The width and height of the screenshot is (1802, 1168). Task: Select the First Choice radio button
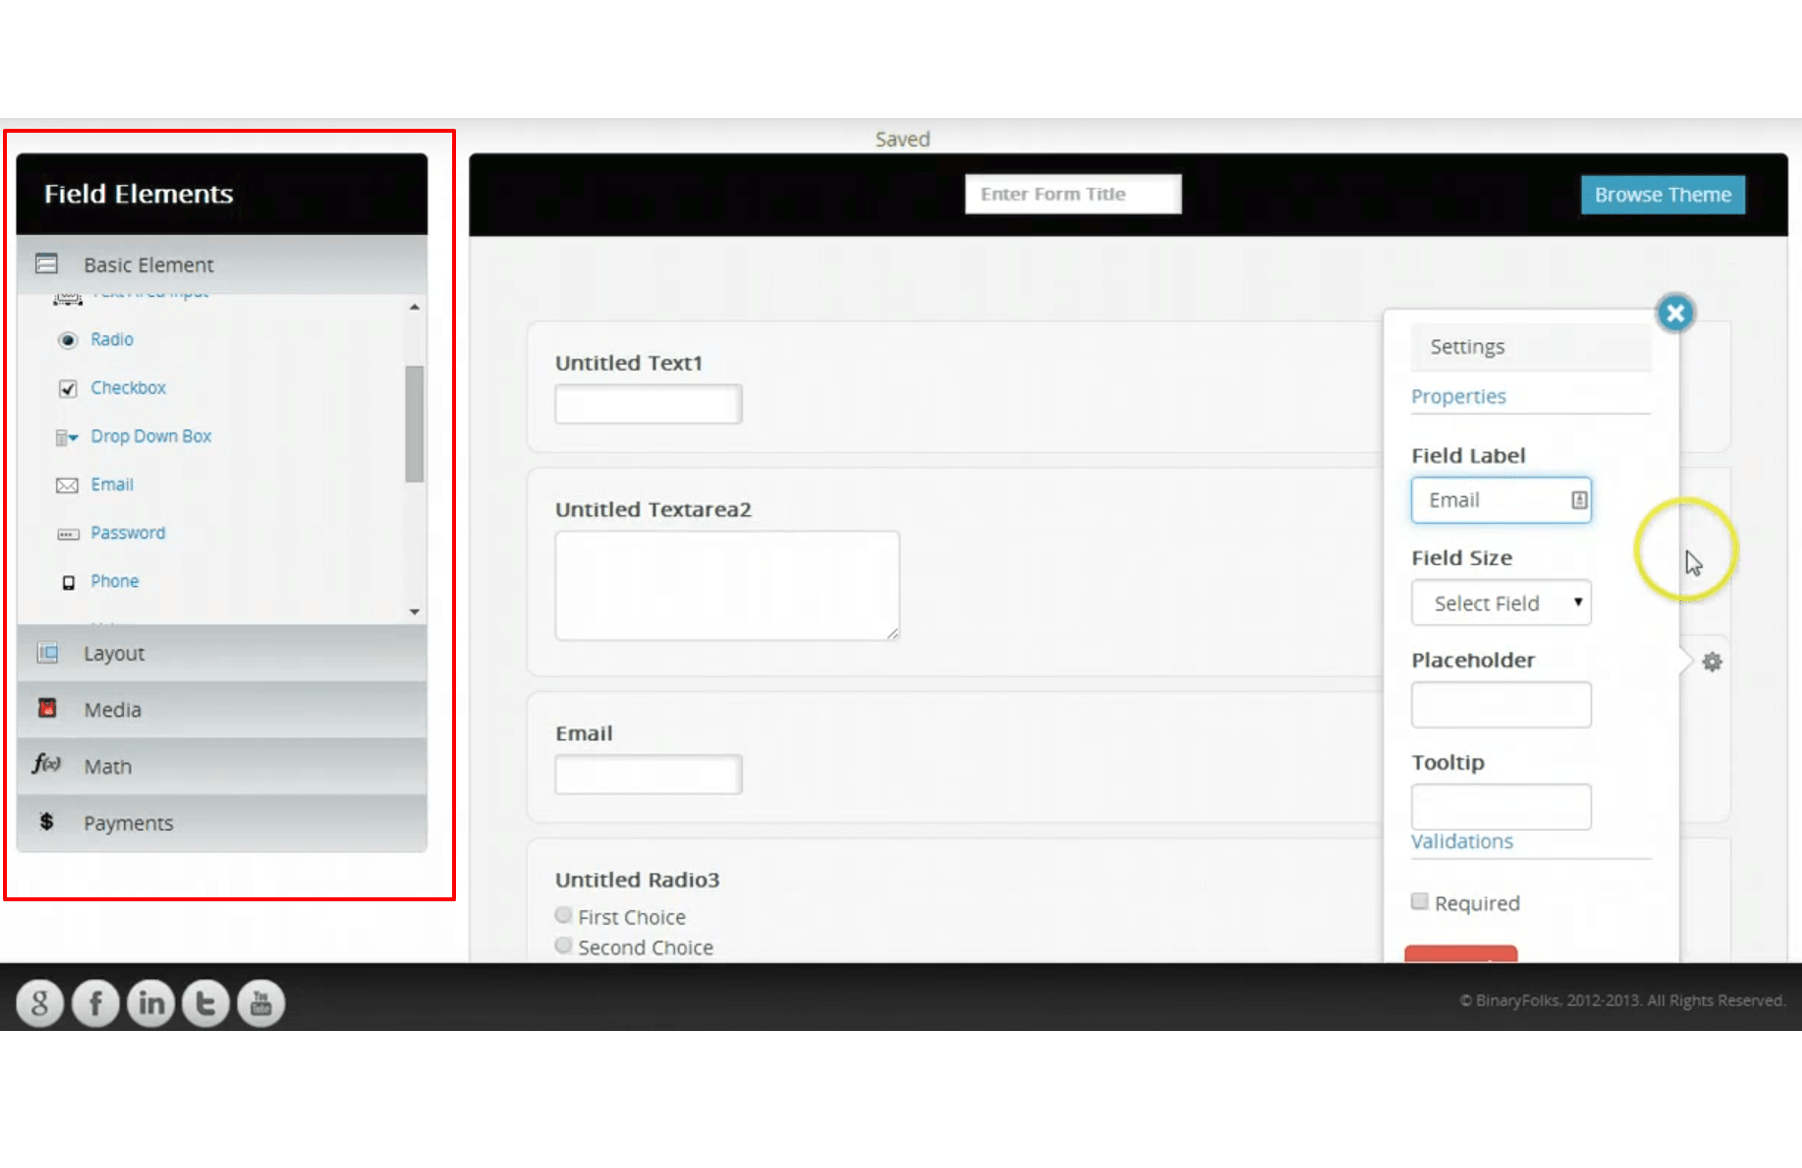564,915
